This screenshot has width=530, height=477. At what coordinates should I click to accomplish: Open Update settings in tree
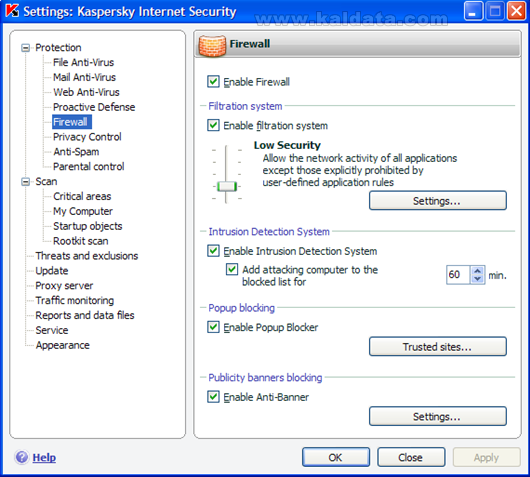pos(52,271)
